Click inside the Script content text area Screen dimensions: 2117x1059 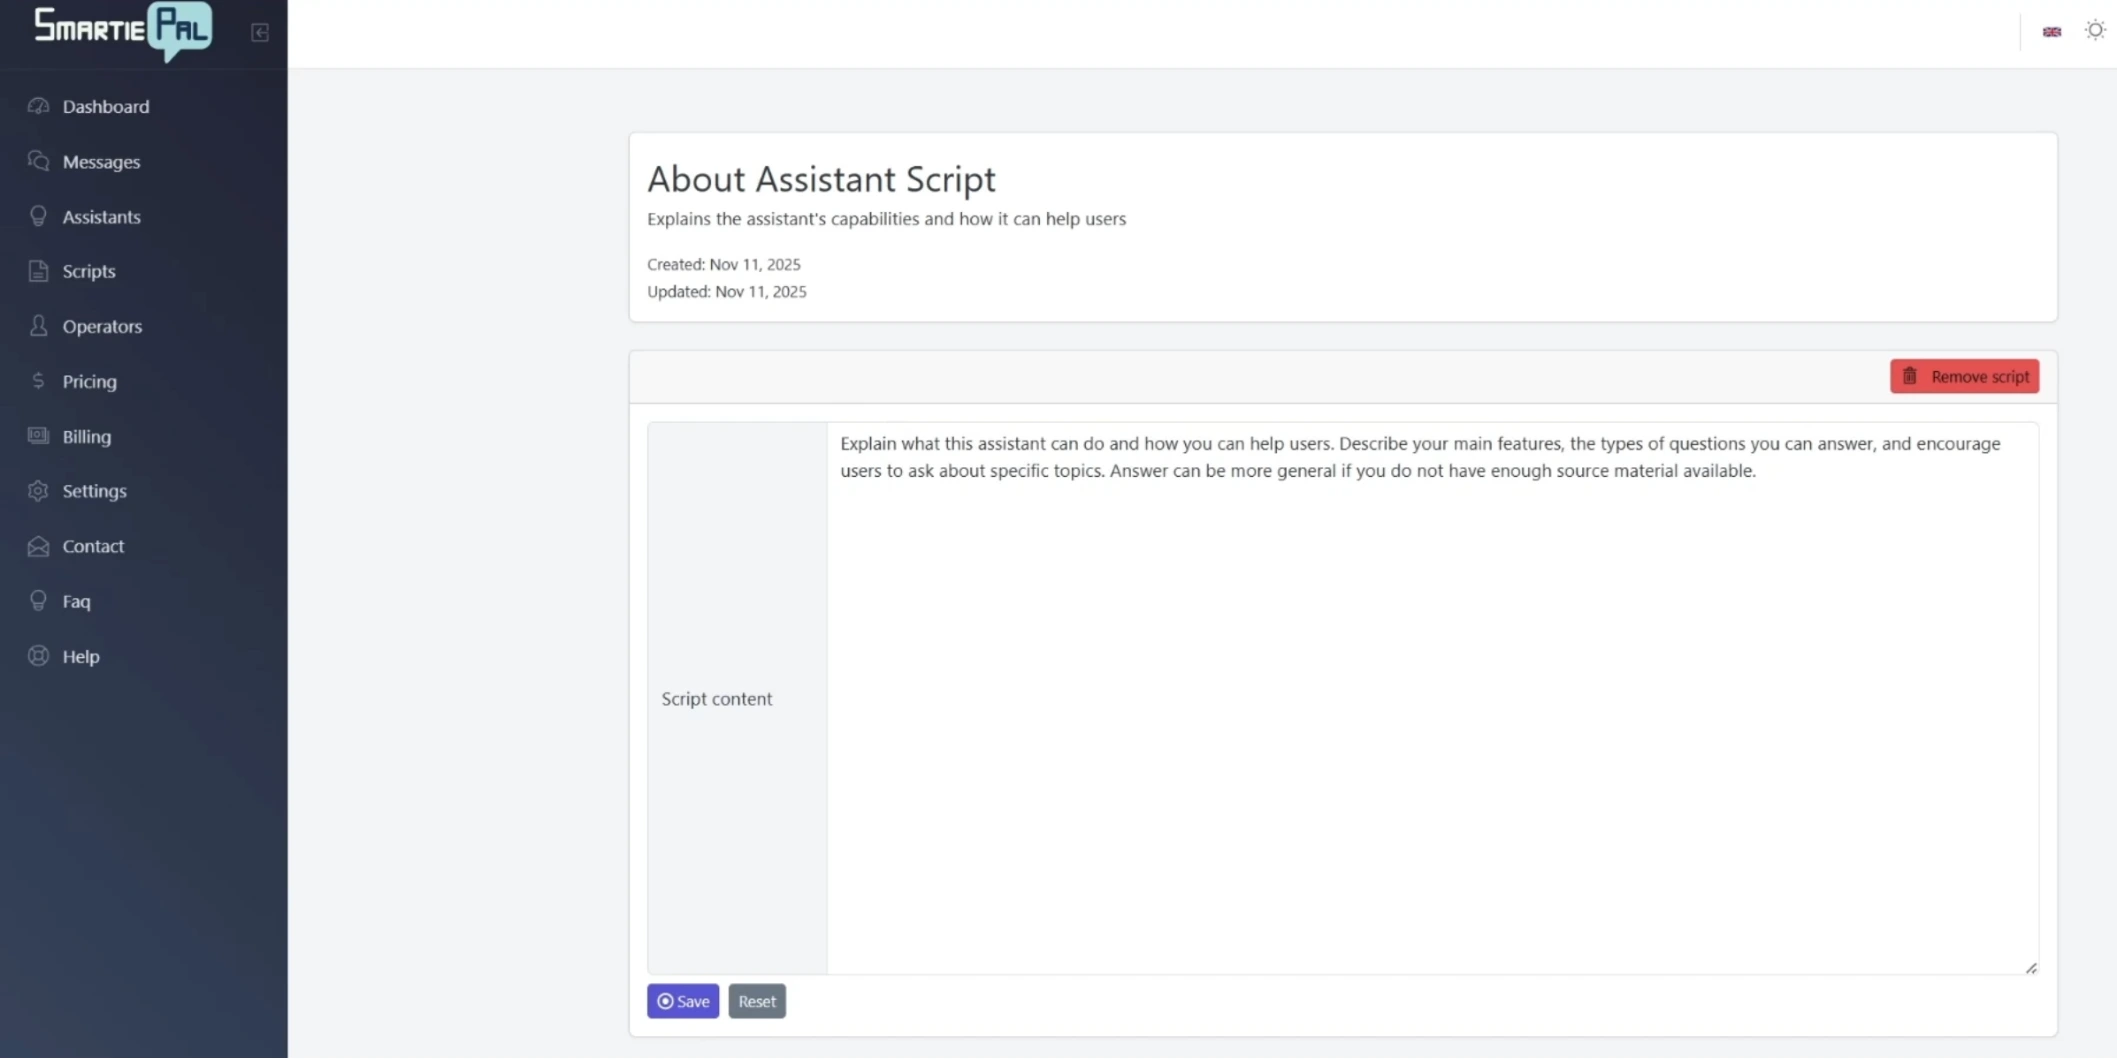(1431, 700)
